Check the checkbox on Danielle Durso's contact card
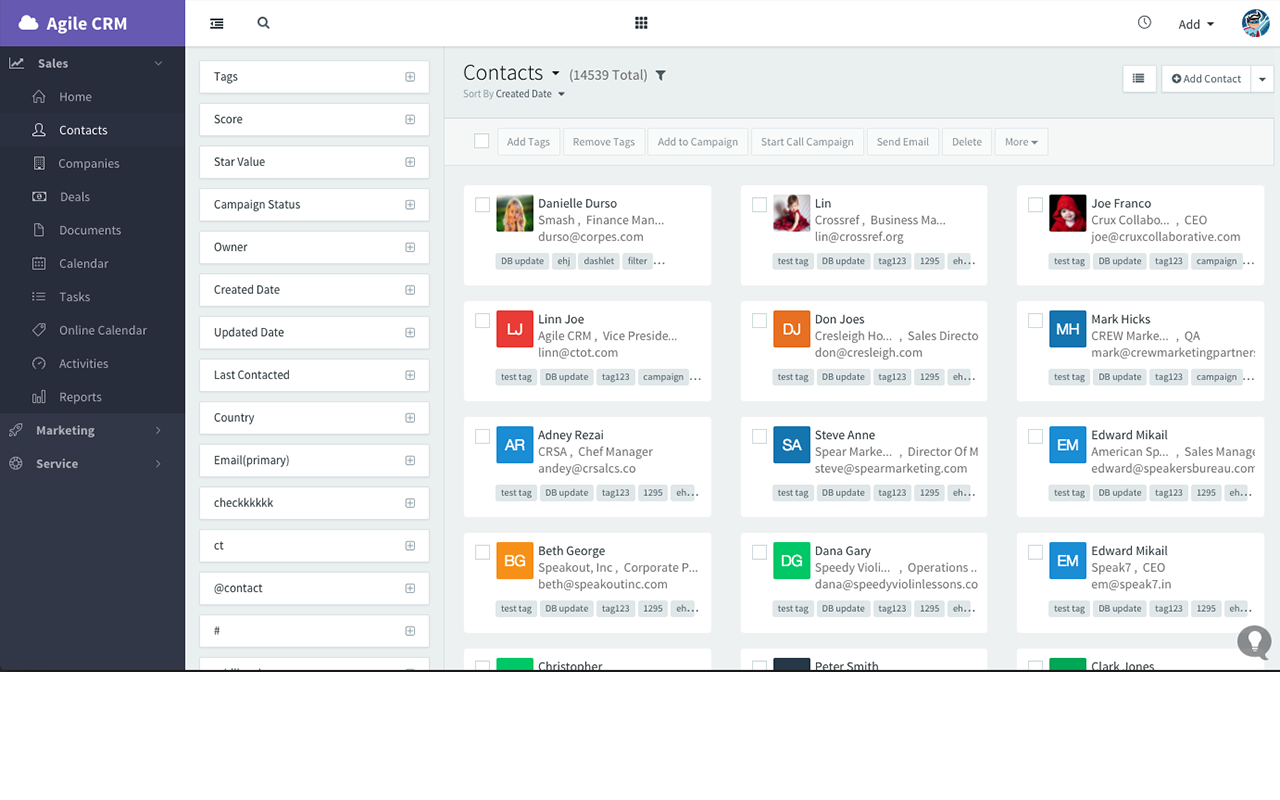 pyautogui.click(x=482, y=203)
